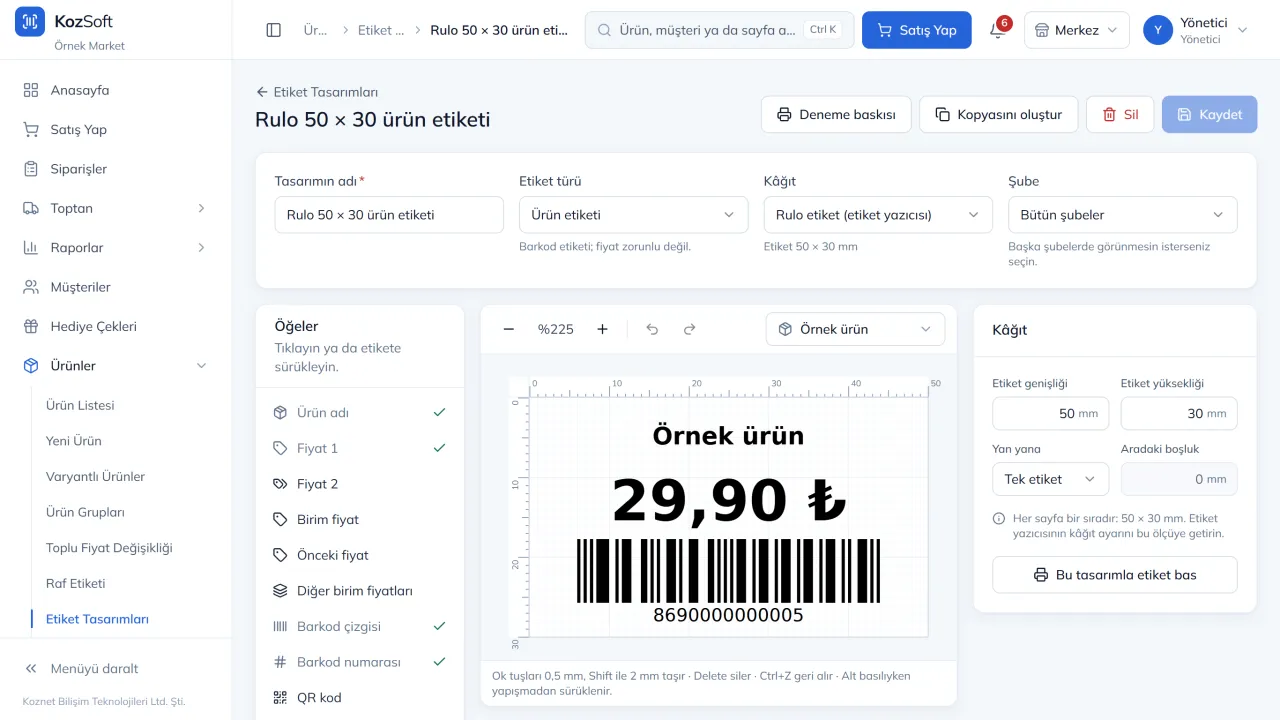Open Kâğıt type dropdown Rulo etiket
Viewport: 1280px width, 720px height.
click(x=878, y=215)
